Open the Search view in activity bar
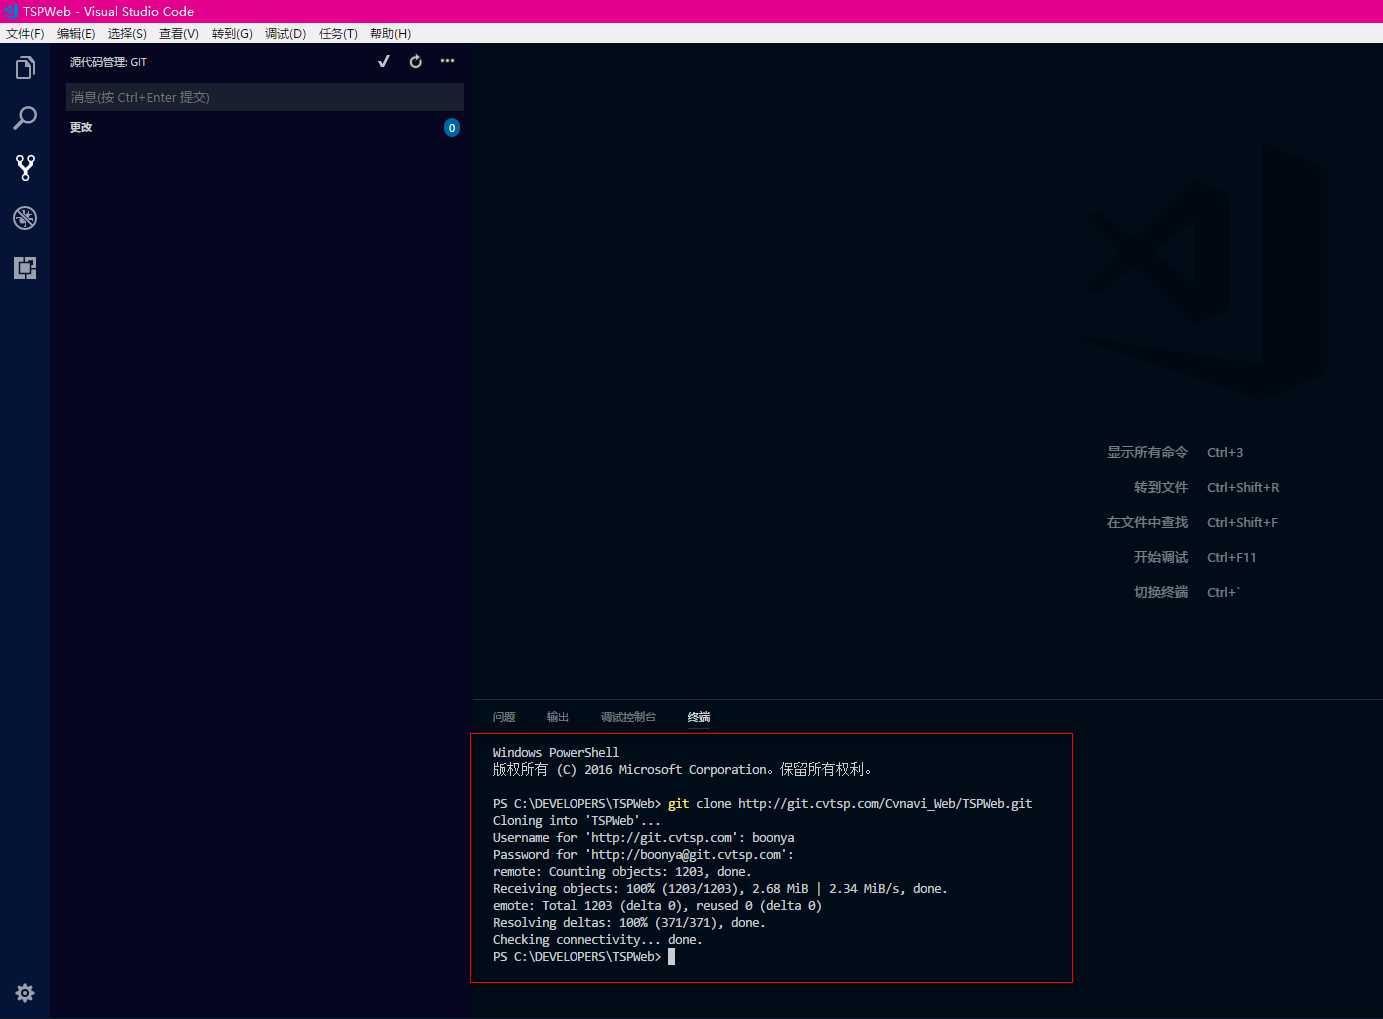This screenshot has height=1019, width=1383. (25, 118)
